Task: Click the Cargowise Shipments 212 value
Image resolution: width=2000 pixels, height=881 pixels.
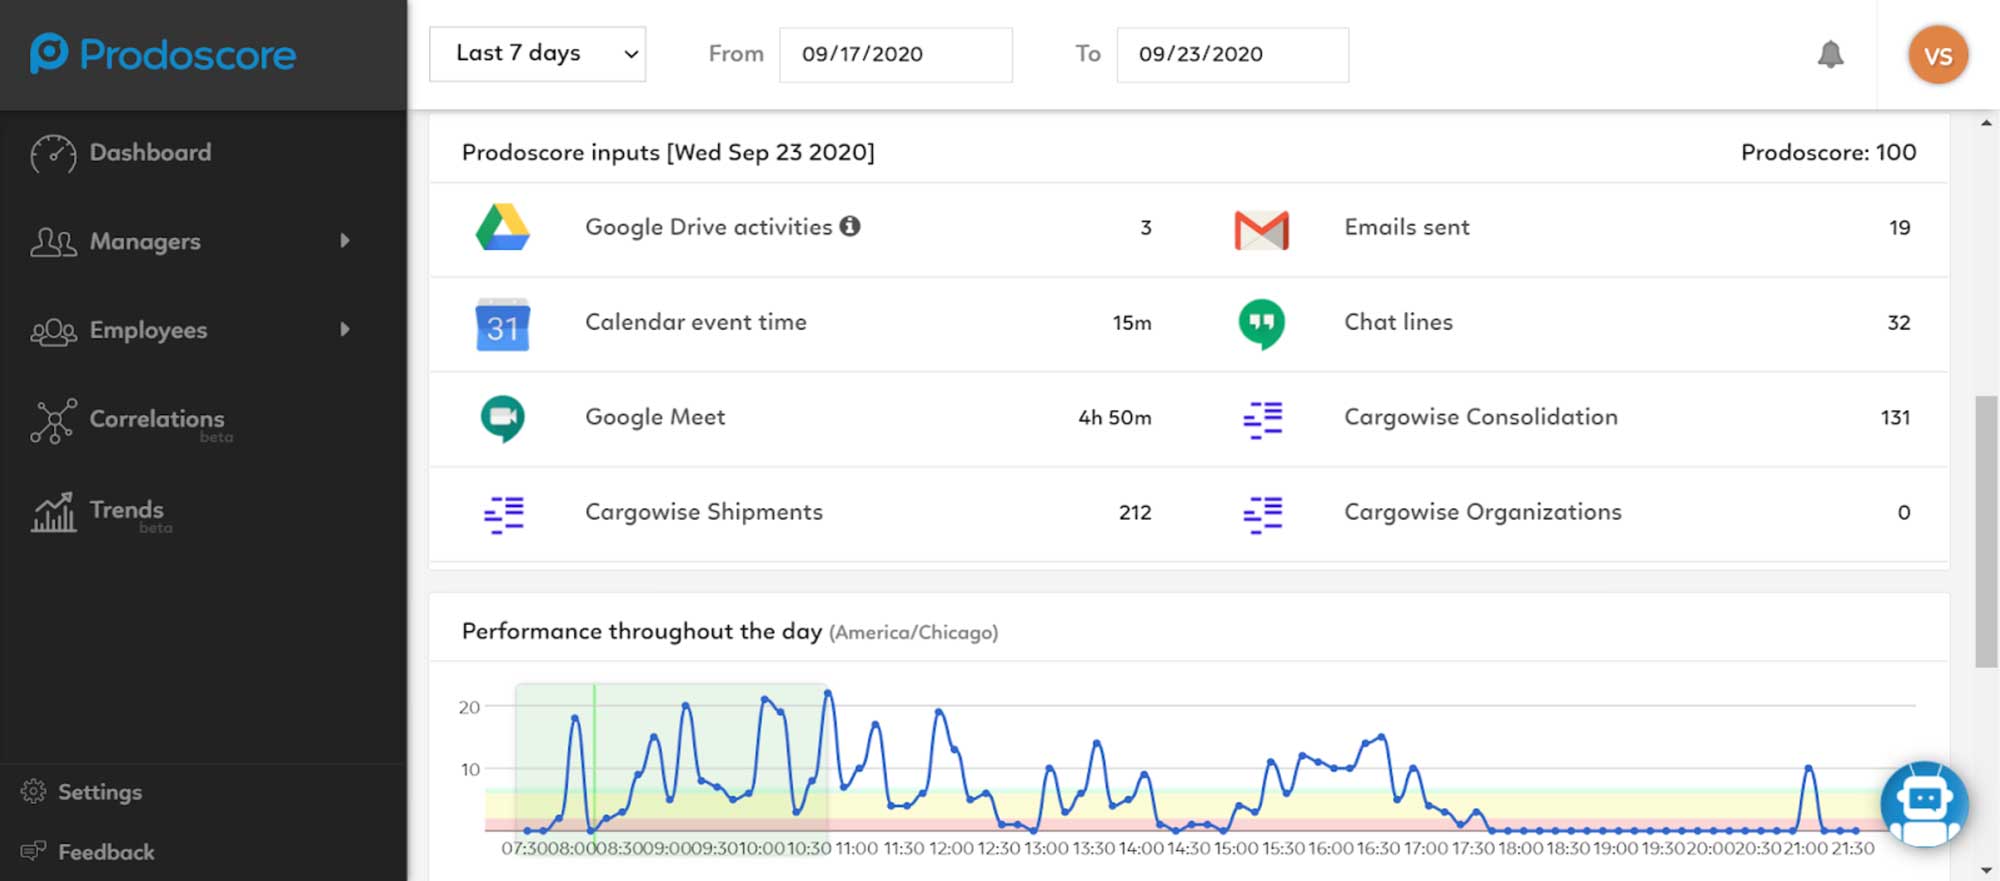Action: [1135, 513]
